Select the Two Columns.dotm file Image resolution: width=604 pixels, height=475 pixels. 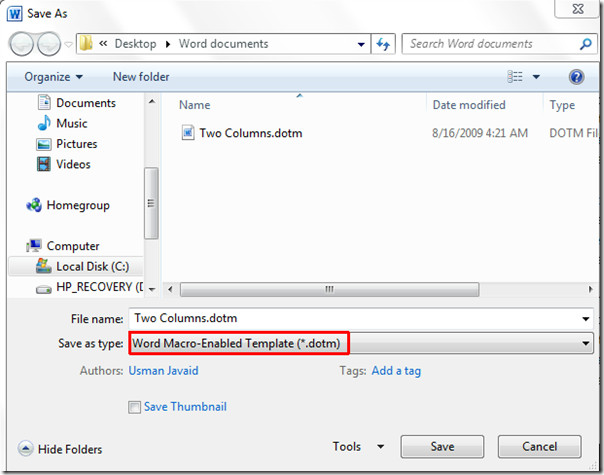tap(250, 133)
